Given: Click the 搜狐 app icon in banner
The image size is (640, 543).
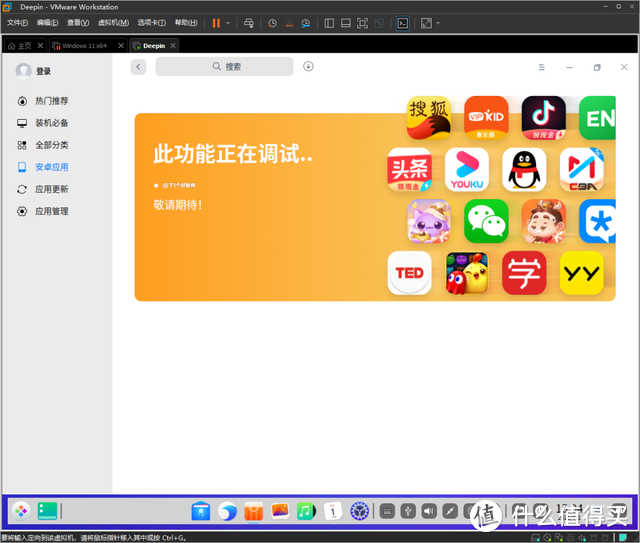Looking at the screenshot, I should coord(429,118).
